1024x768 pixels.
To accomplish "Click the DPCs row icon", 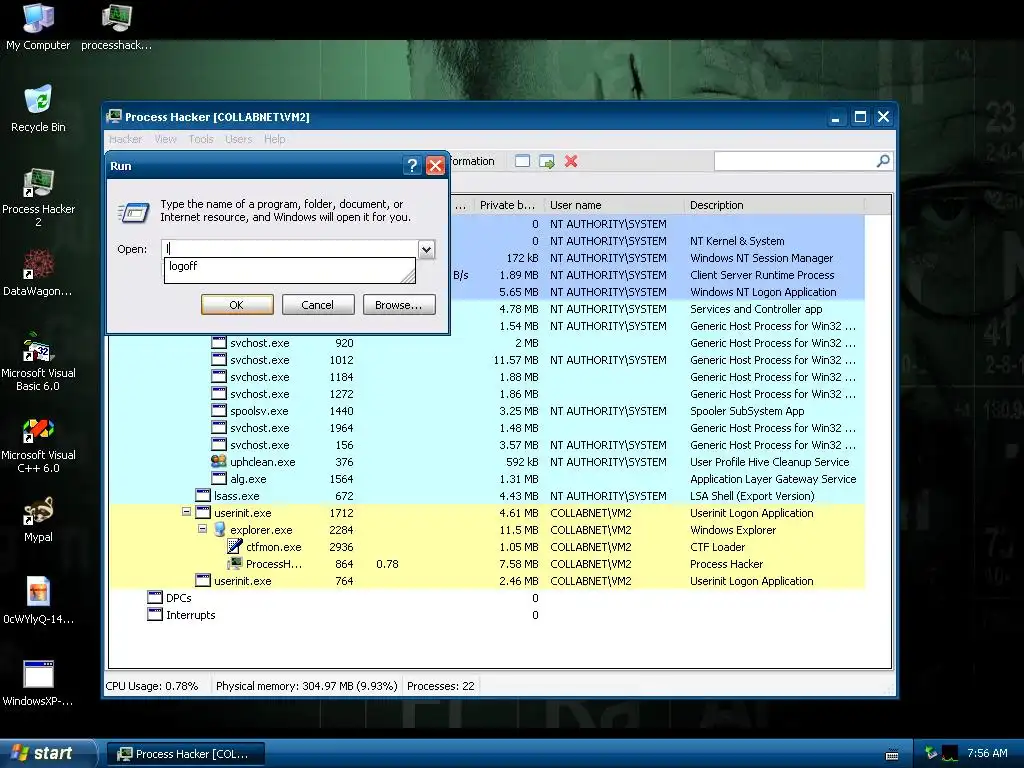I will [x=155, y=598].
